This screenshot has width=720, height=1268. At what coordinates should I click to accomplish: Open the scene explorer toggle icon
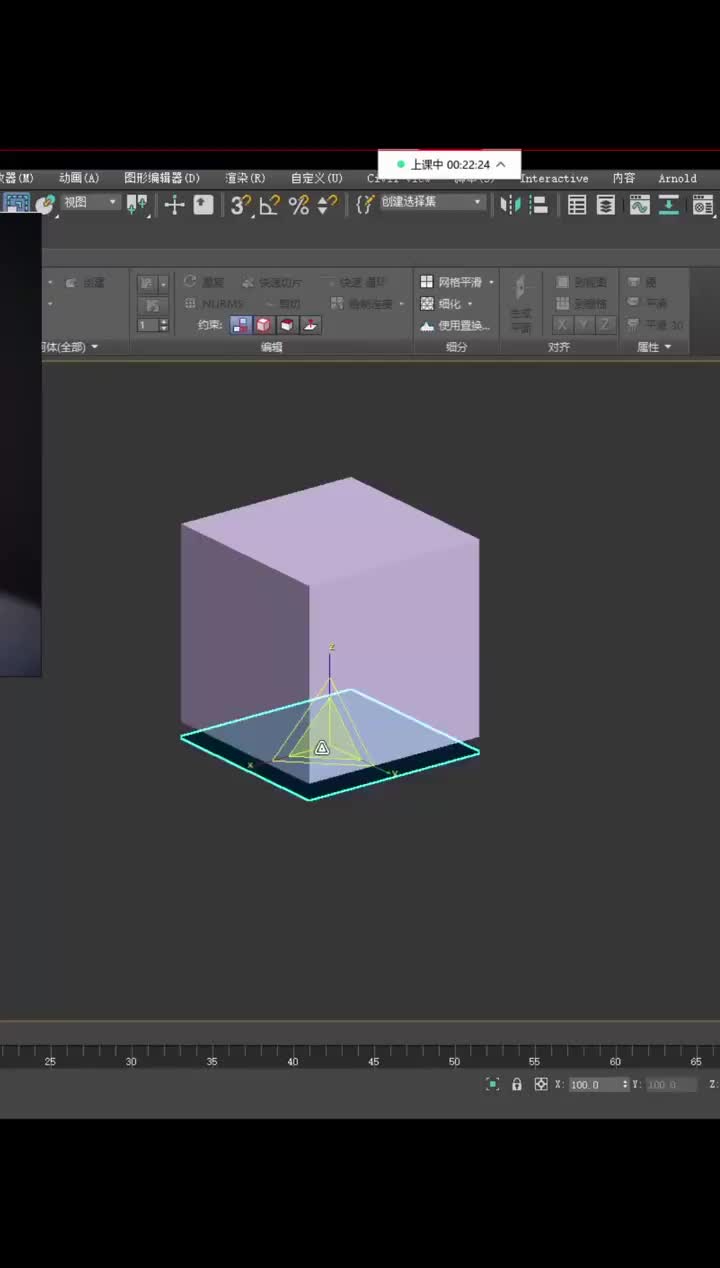click(x=577, y=204)
